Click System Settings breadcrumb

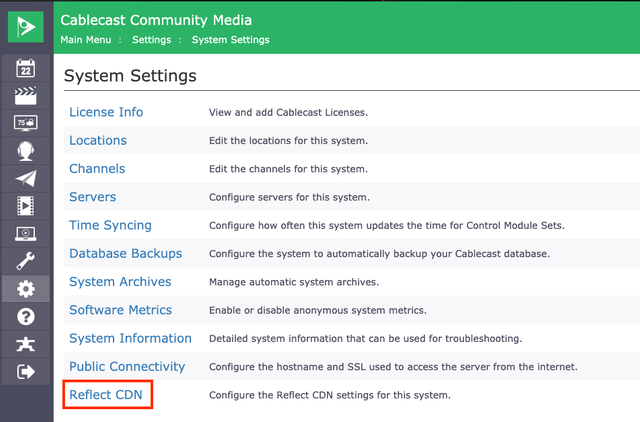pyautogui.click(x=231, y=40)
